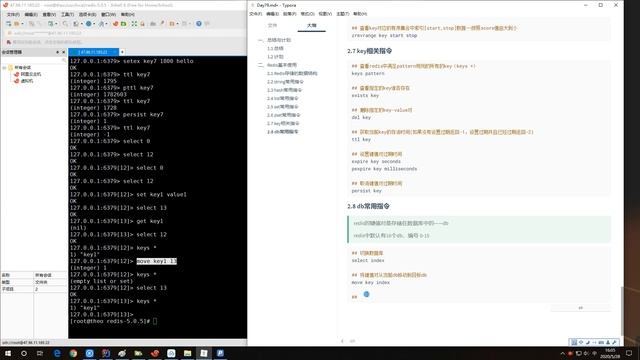Jump to outline item 2.4 list常用指令
This screenshot has height=360, width=640.
(x=283, y=98)
